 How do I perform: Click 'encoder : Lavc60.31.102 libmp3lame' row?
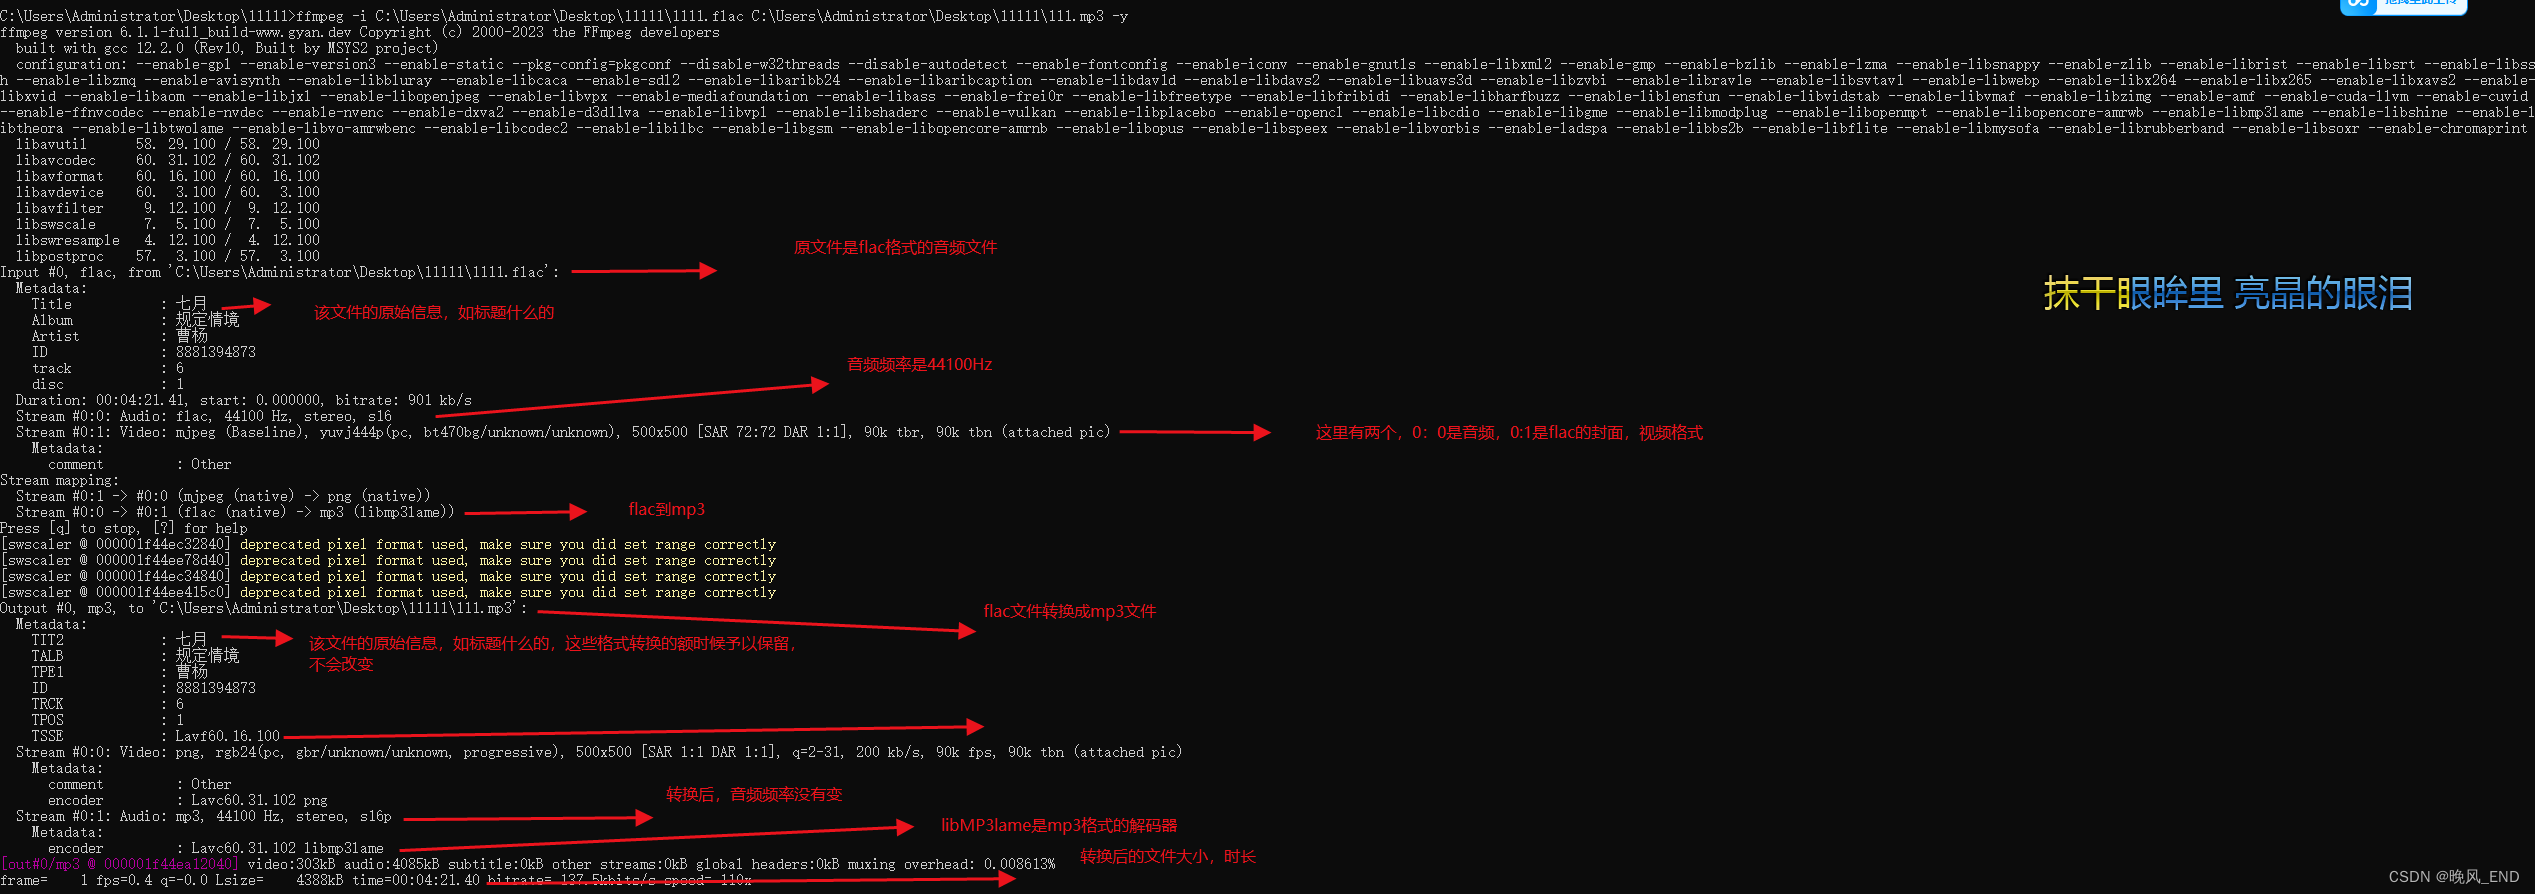(215, 848)
